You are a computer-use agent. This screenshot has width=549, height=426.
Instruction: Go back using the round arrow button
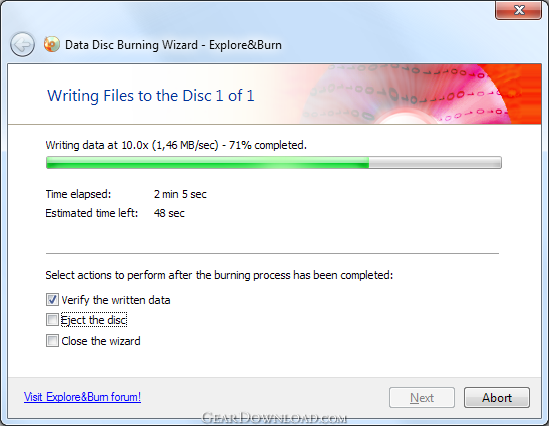22,44
